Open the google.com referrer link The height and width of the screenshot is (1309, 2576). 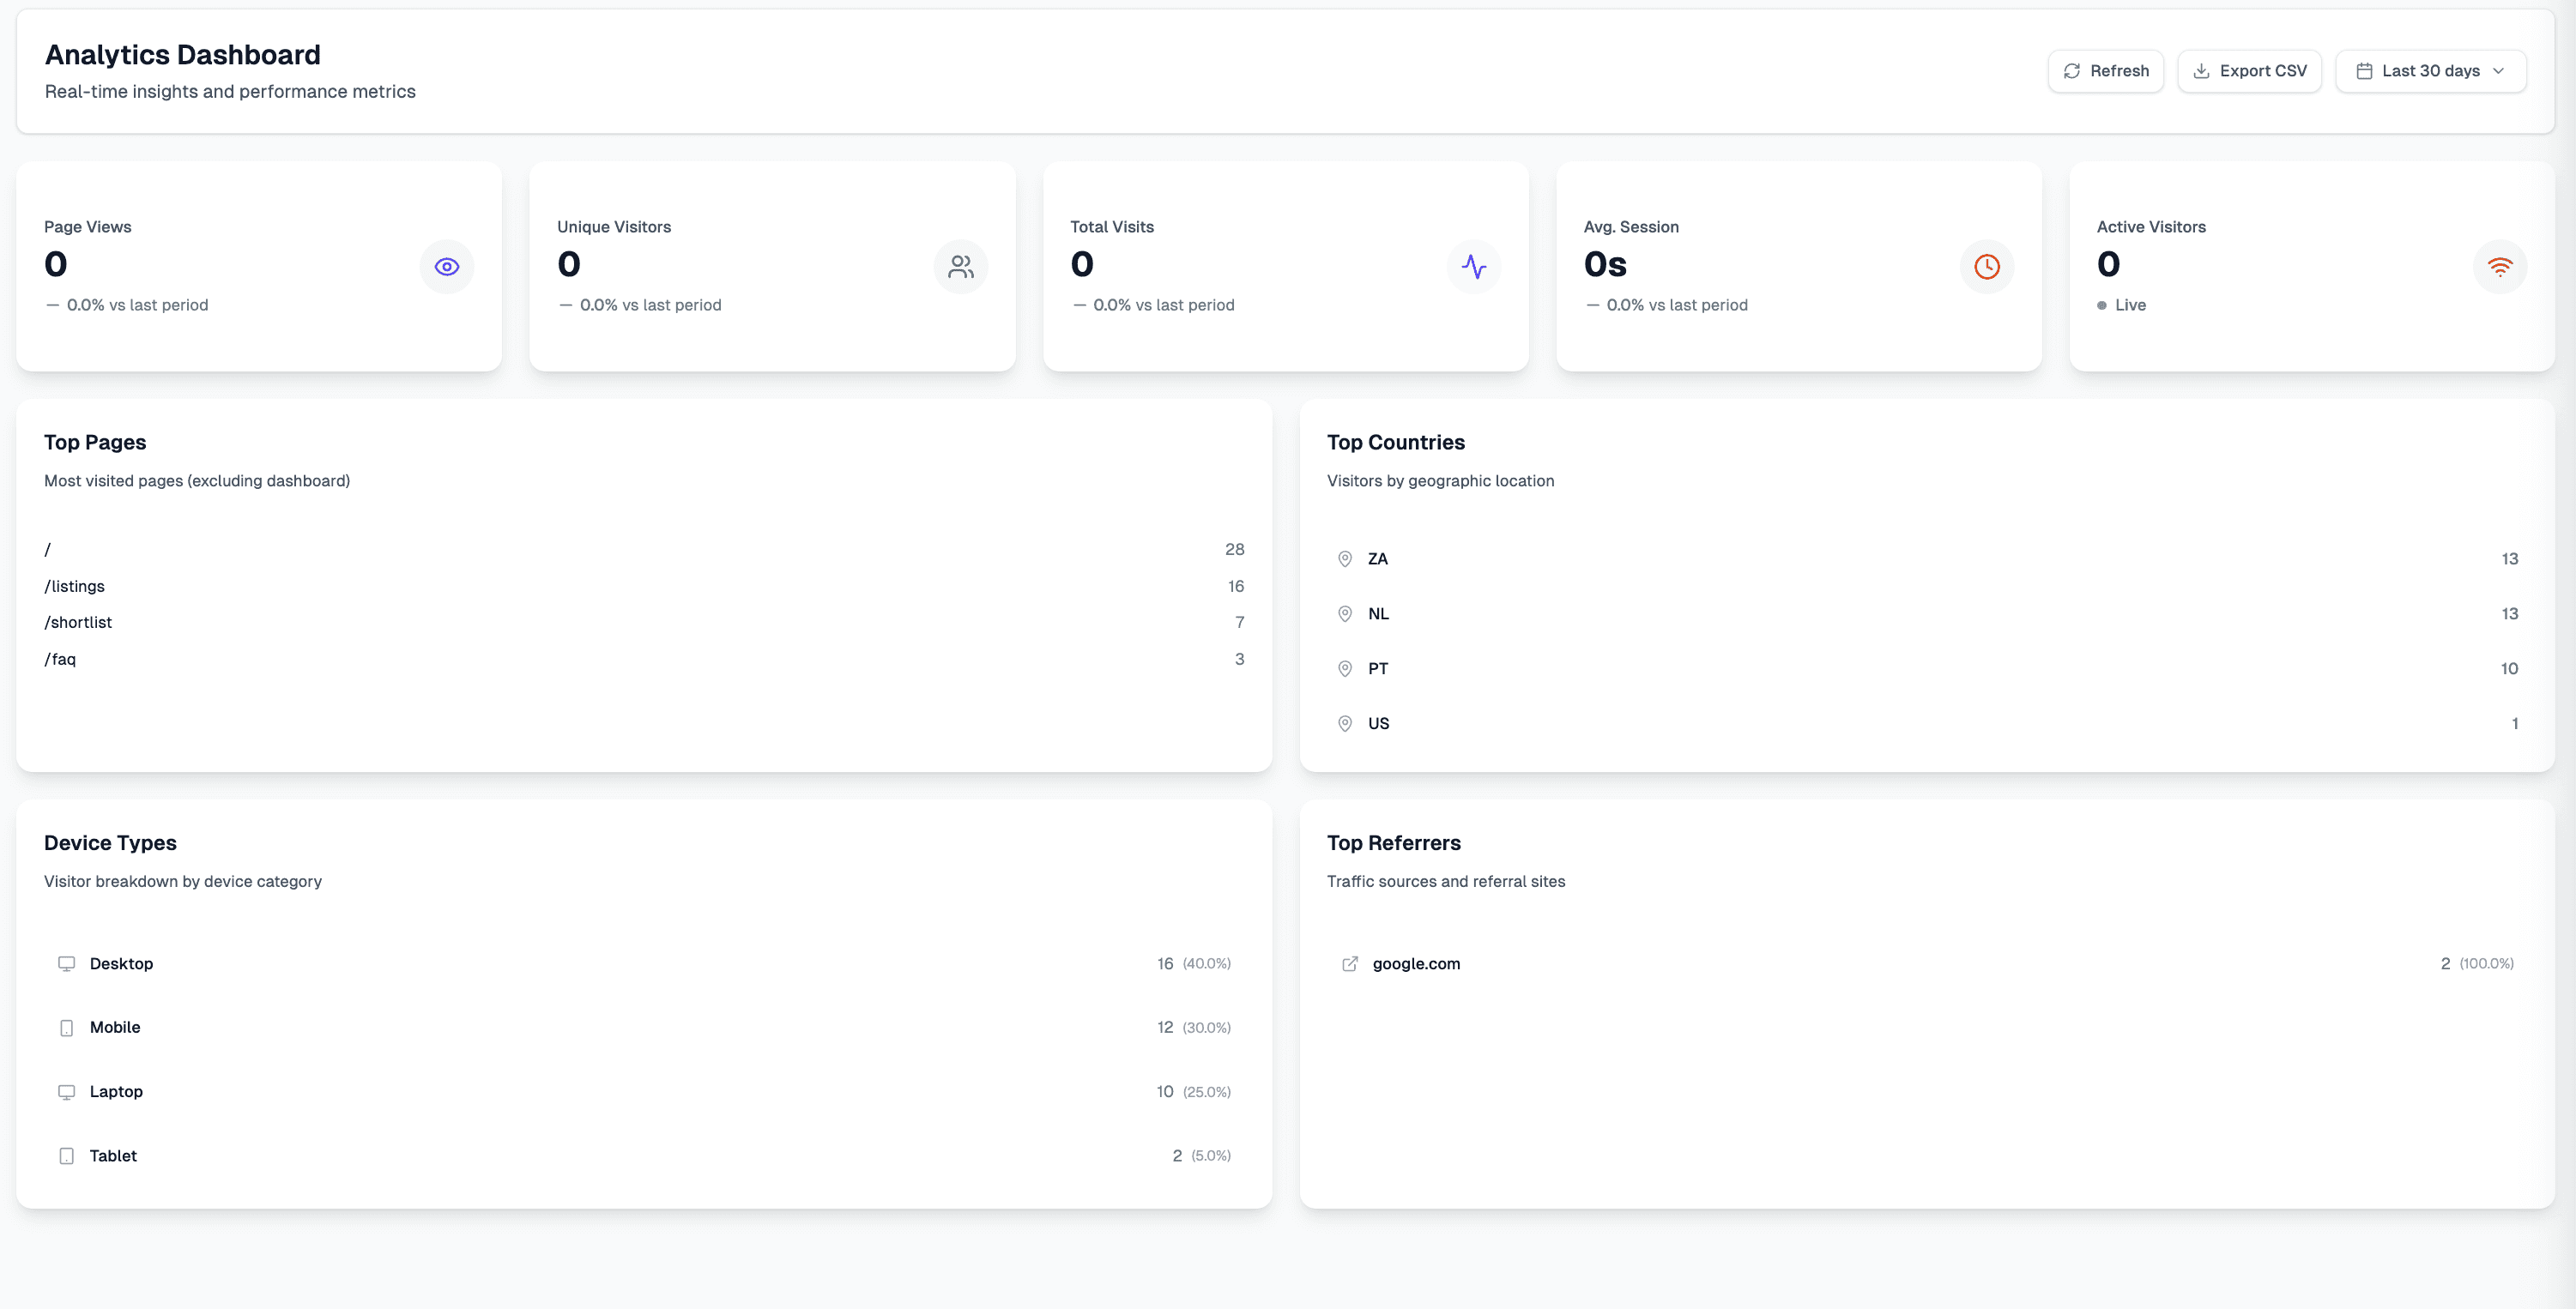click(x=1415, y=963)
